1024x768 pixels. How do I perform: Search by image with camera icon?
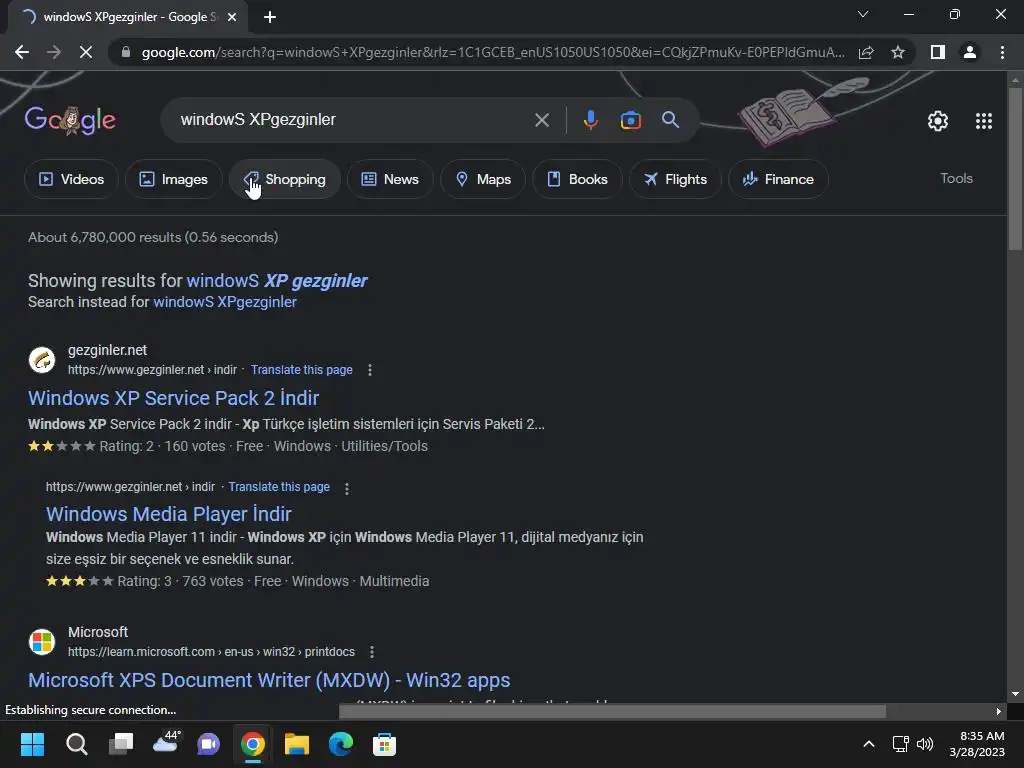pyautogui.click(x=630, y=120)
